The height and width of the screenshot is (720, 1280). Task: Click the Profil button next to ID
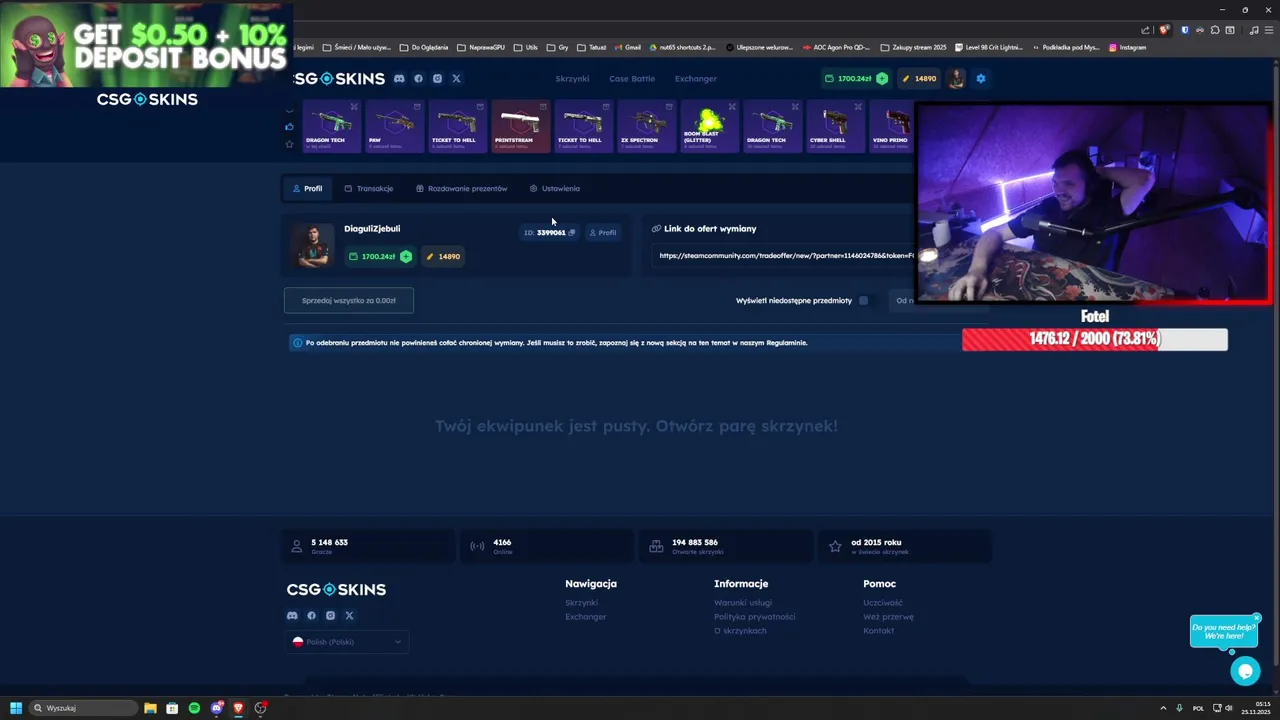602,232
